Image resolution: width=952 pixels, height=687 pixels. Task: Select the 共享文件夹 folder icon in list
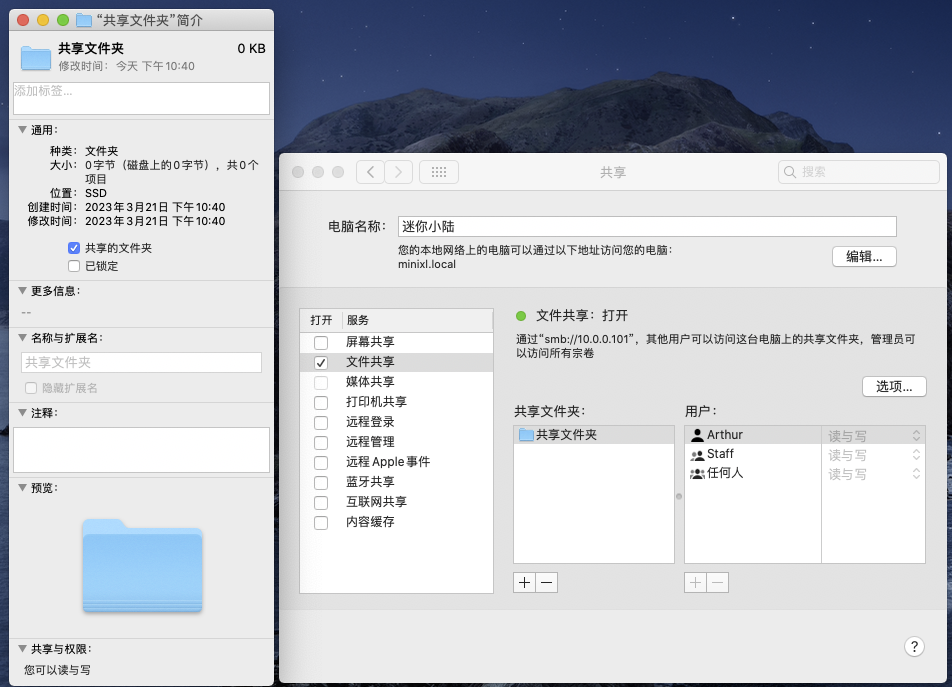point(526,435)
